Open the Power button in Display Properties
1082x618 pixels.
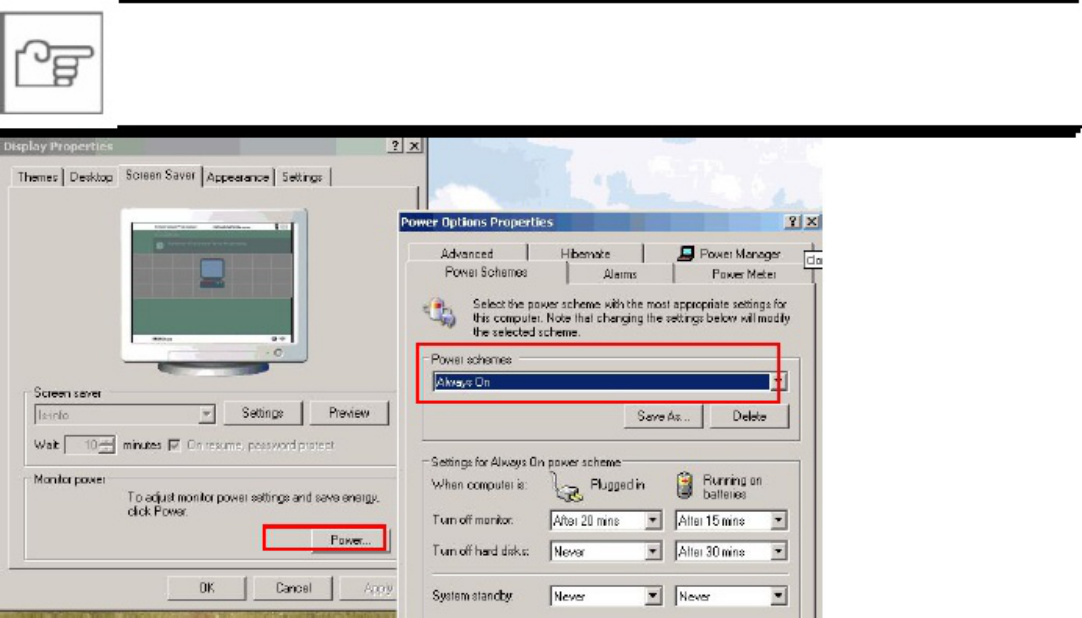(x=350, y=539)
